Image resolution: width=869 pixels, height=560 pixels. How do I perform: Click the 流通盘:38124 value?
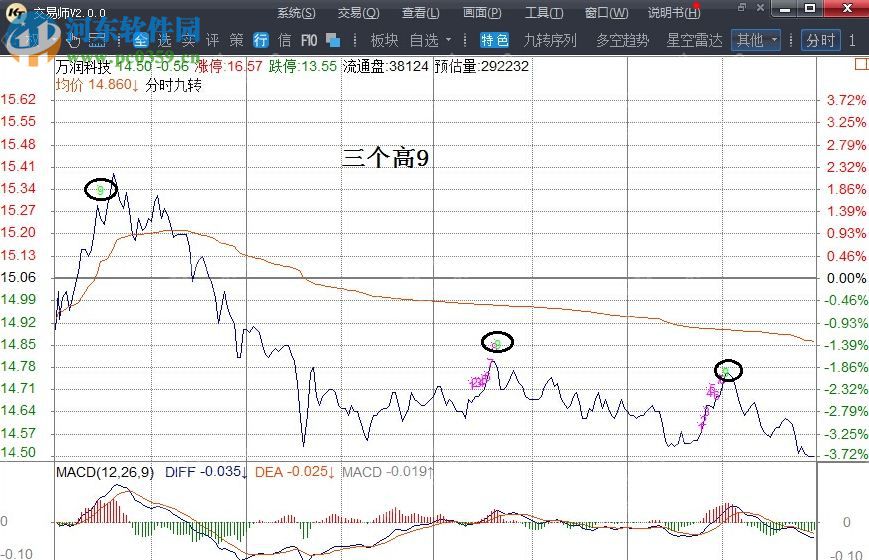[x=386, y=67]
